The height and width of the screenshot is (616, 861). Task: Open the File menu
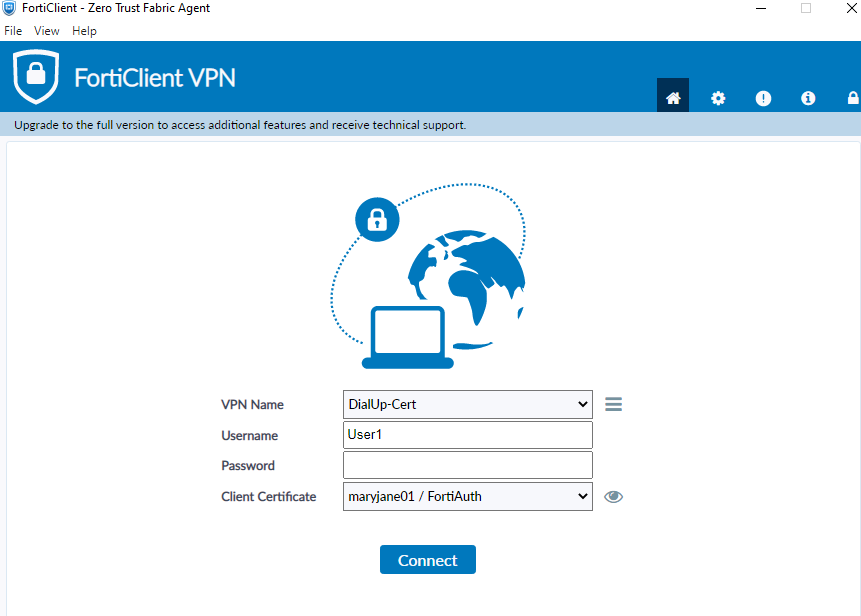tap(13, 31)
